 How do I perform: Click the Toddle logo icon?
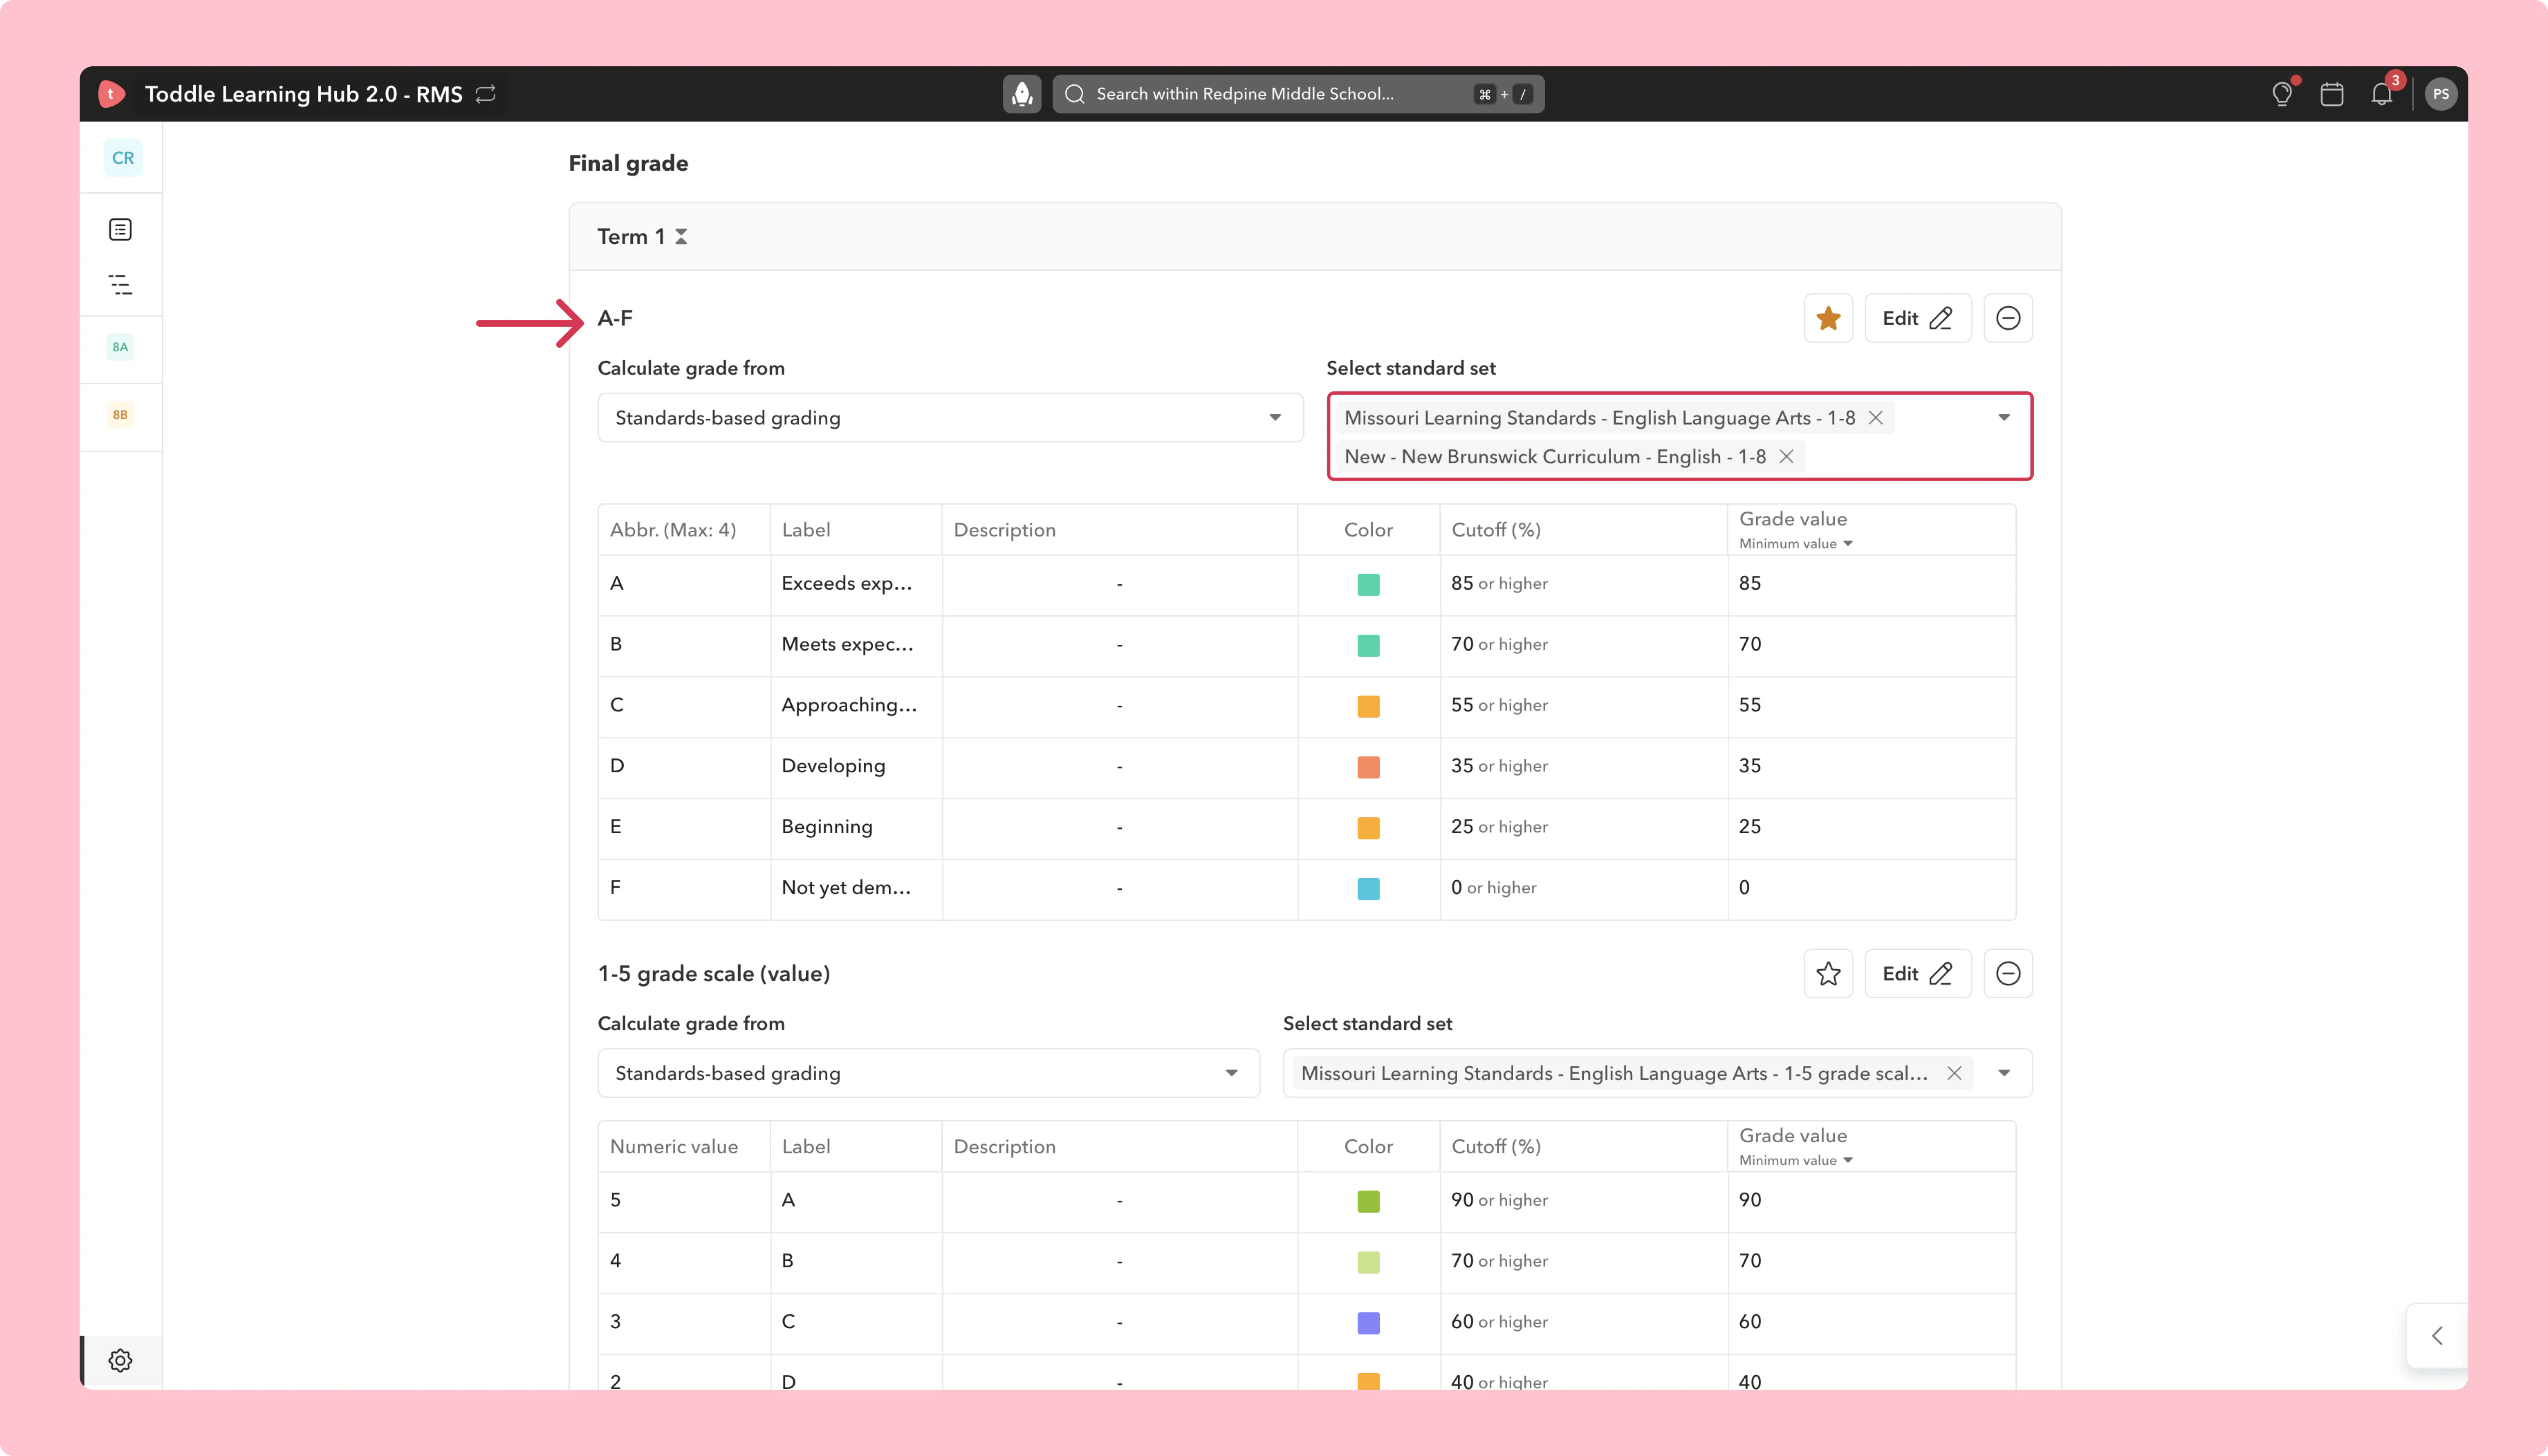(x=111, y=94)
